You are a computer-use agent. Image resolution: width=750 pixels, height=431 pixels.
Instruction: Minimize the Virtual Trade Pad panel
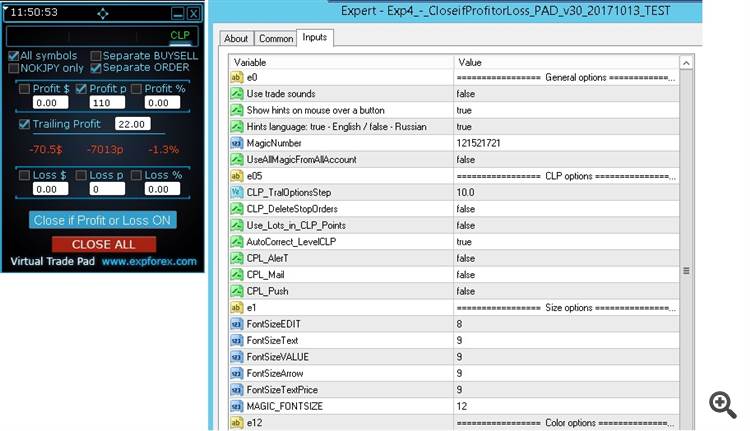(x=177, y=13)
